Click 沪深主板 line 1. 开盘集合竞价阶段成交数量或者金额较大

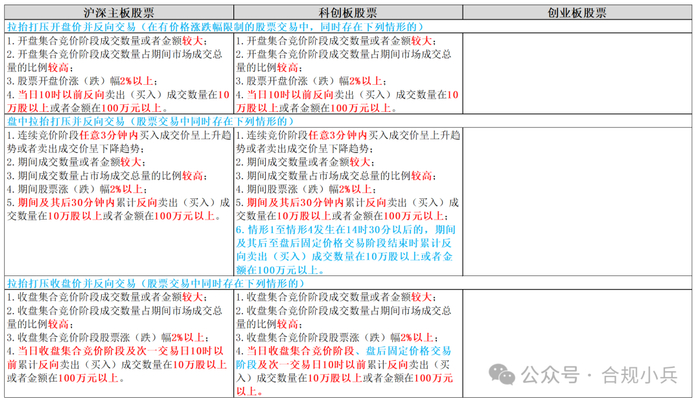107,41
